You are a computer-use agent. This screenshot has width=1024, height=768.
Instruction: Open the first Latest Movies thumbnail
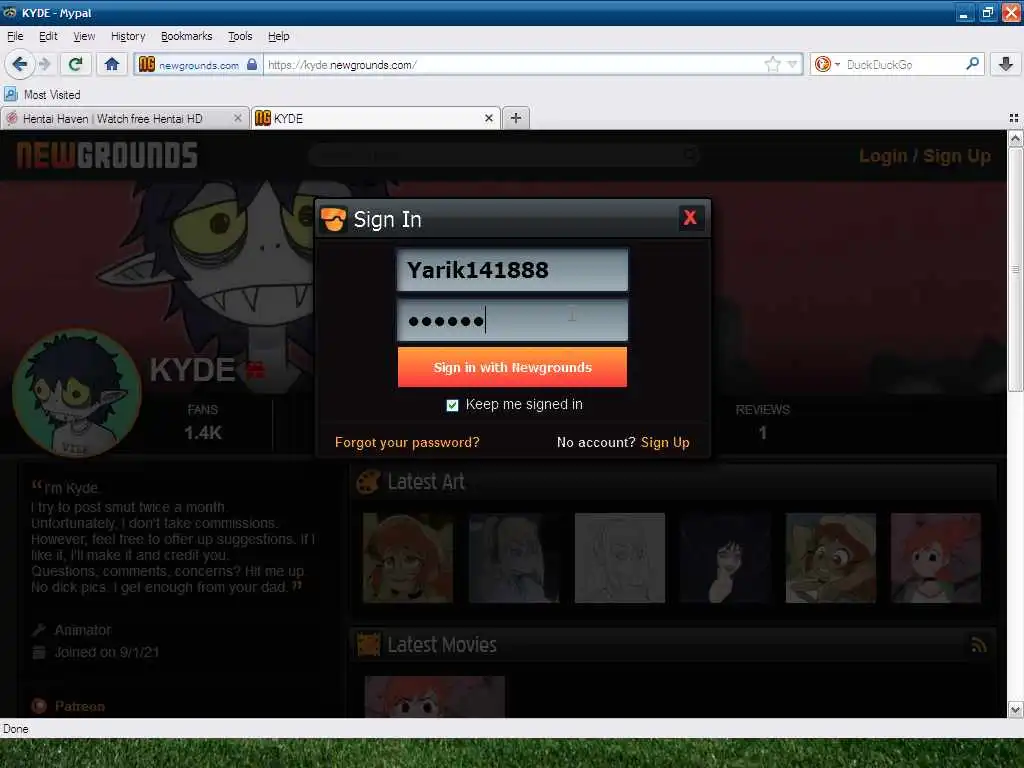[435, 697]
